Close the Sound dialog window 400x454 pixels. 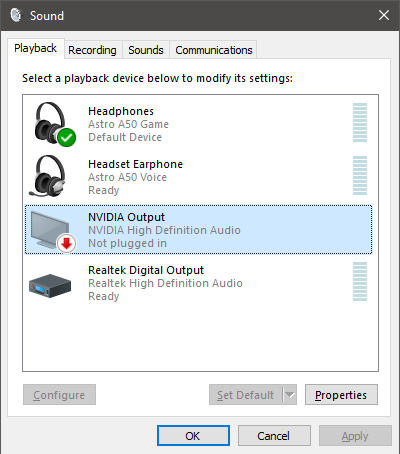[x=384, y=15]
